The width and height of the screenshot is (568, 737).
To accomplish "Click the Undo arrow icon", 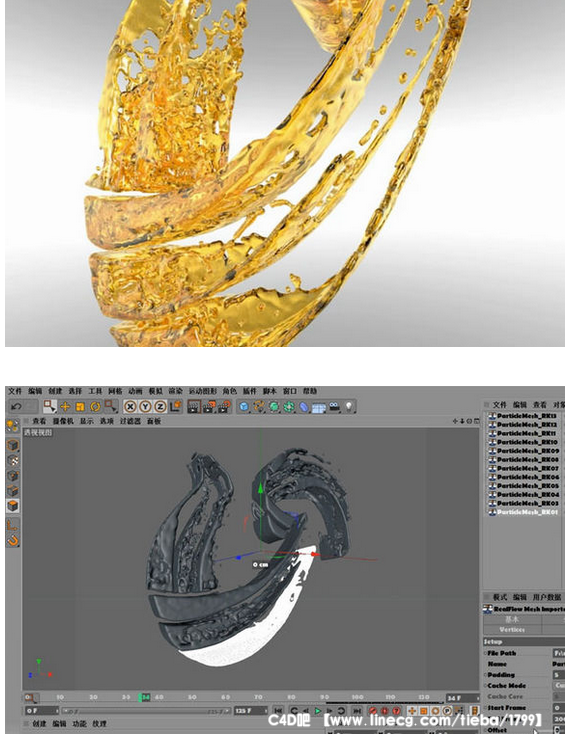I will 16,407.
